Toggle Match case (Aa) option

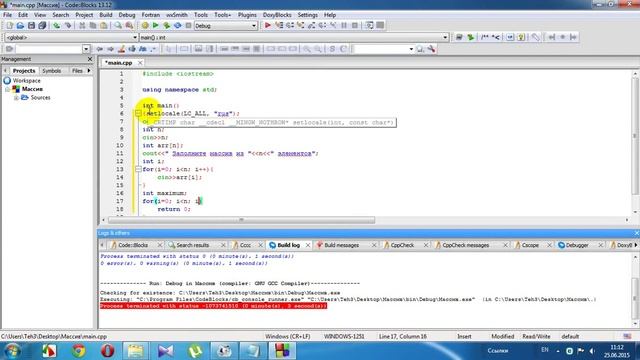tap(142, 49)
